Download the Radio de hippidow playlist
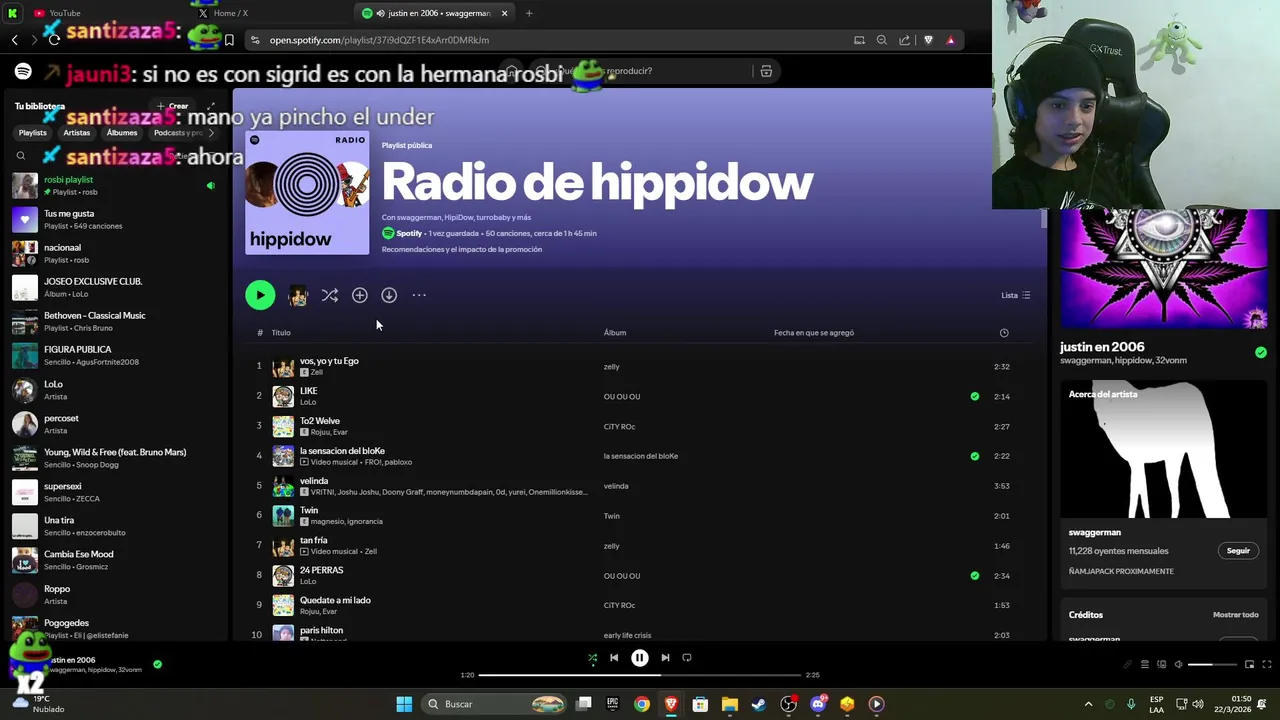The width and height of the screenshot is (1280, 720). point(389,295)
